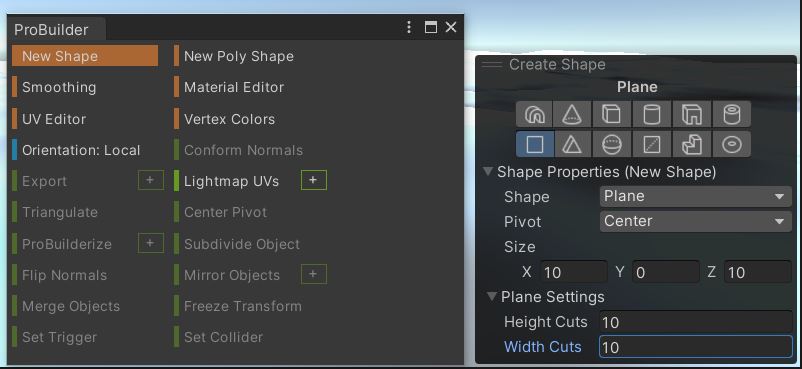The image size is (802, 369).
Task: Toggle Orientation: Local handle mode
Action: [x=81, y=150]
